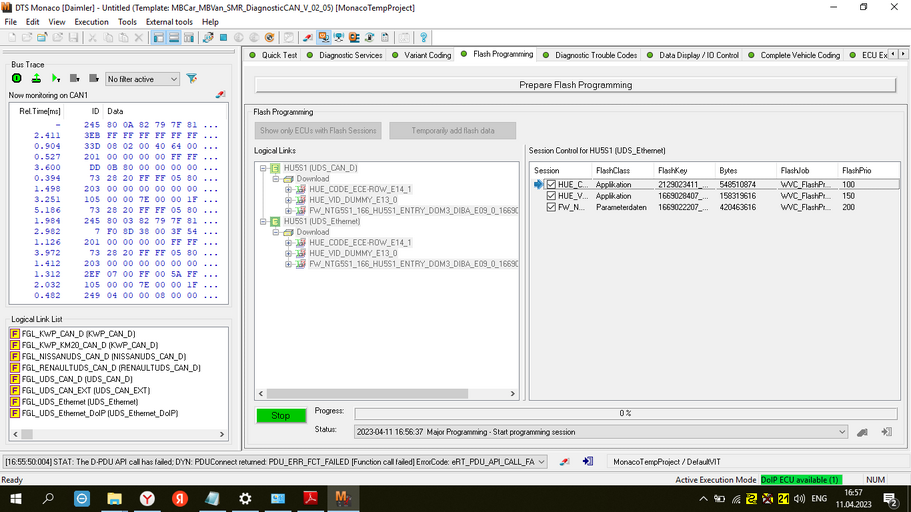Screen dimensions: 911x512
Task: Open help via blue question mark icon
Action: 424,38
